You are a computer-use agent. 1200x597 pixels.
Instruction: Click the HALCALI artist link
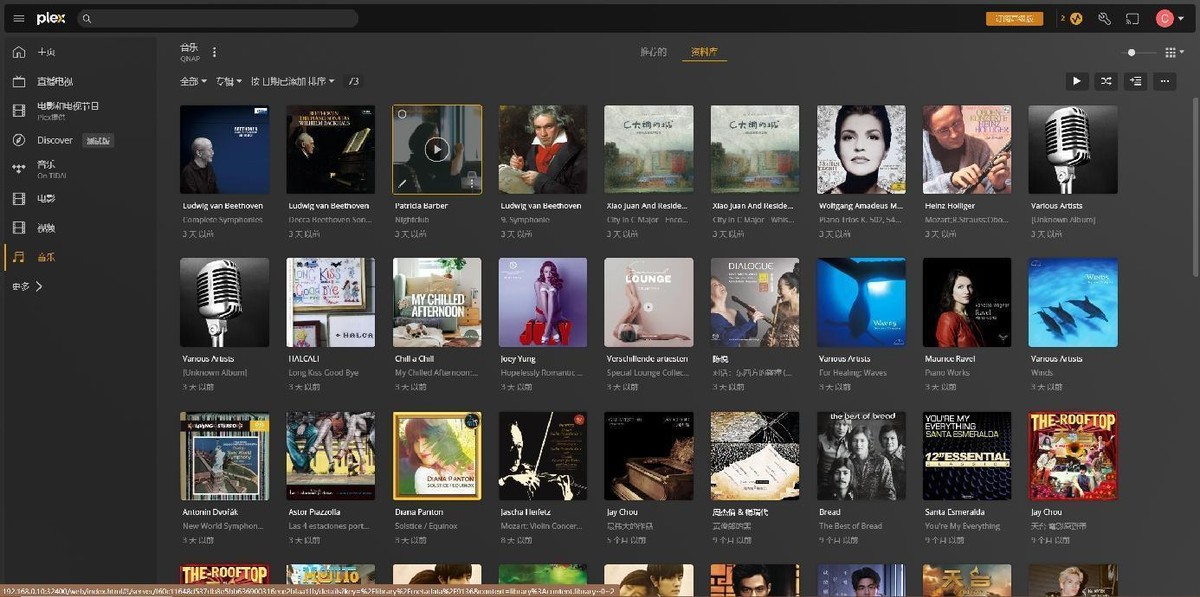coord(304,359)
